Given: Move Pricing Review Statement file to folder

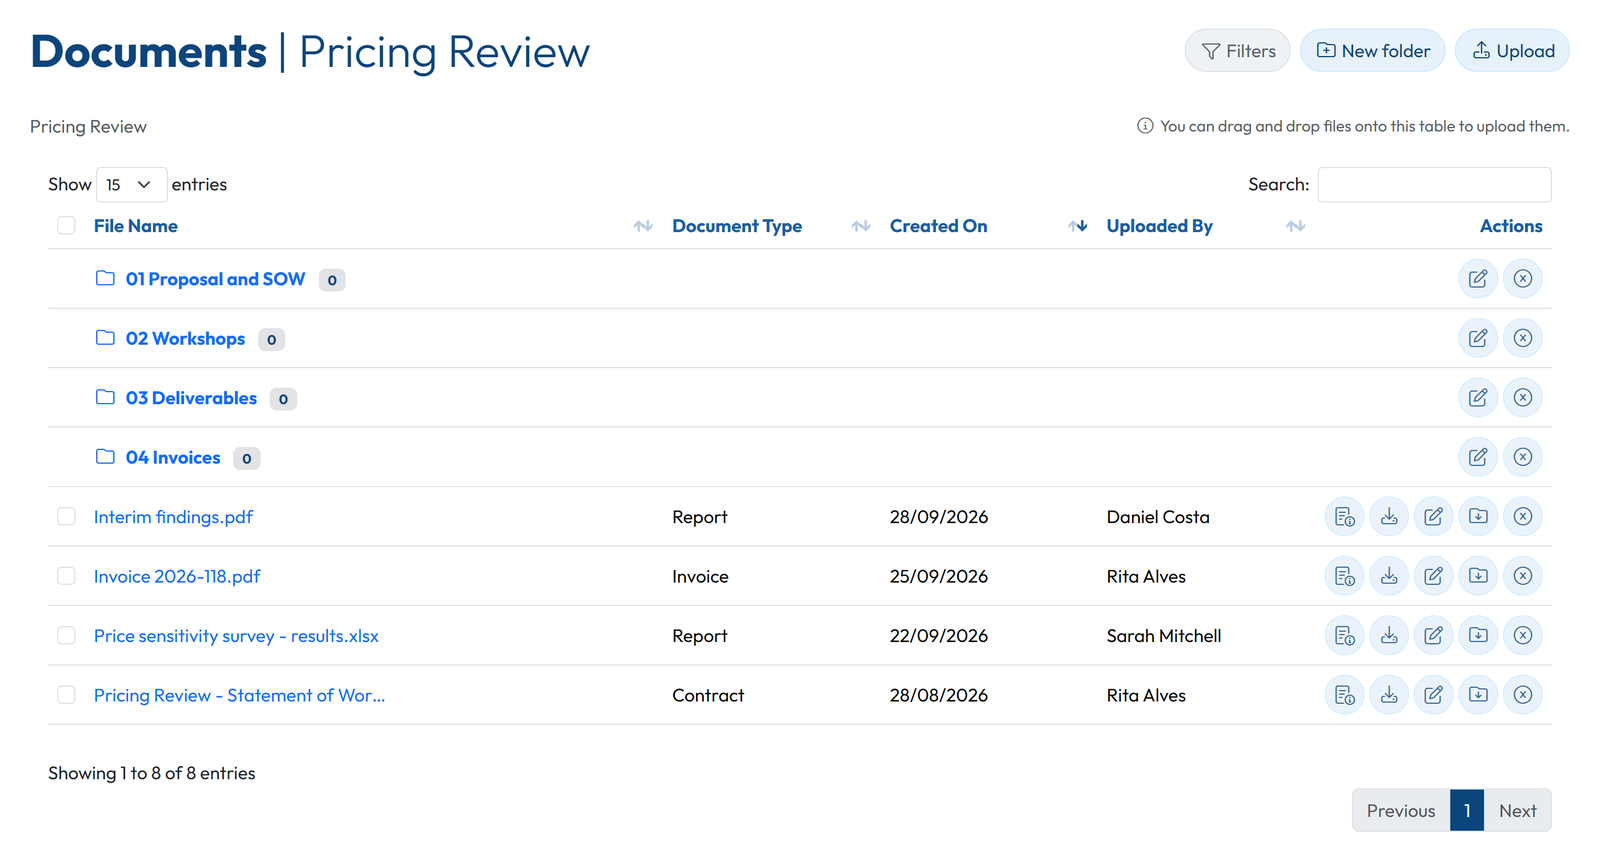Looking at the screenshot, I should (1478, 695).
